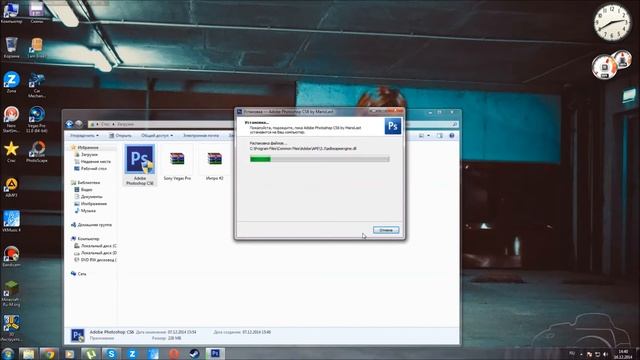Open uTorrent from the taskbar
Image resolution: width=640 pixels, height=360 pixels.
(90, 353)
